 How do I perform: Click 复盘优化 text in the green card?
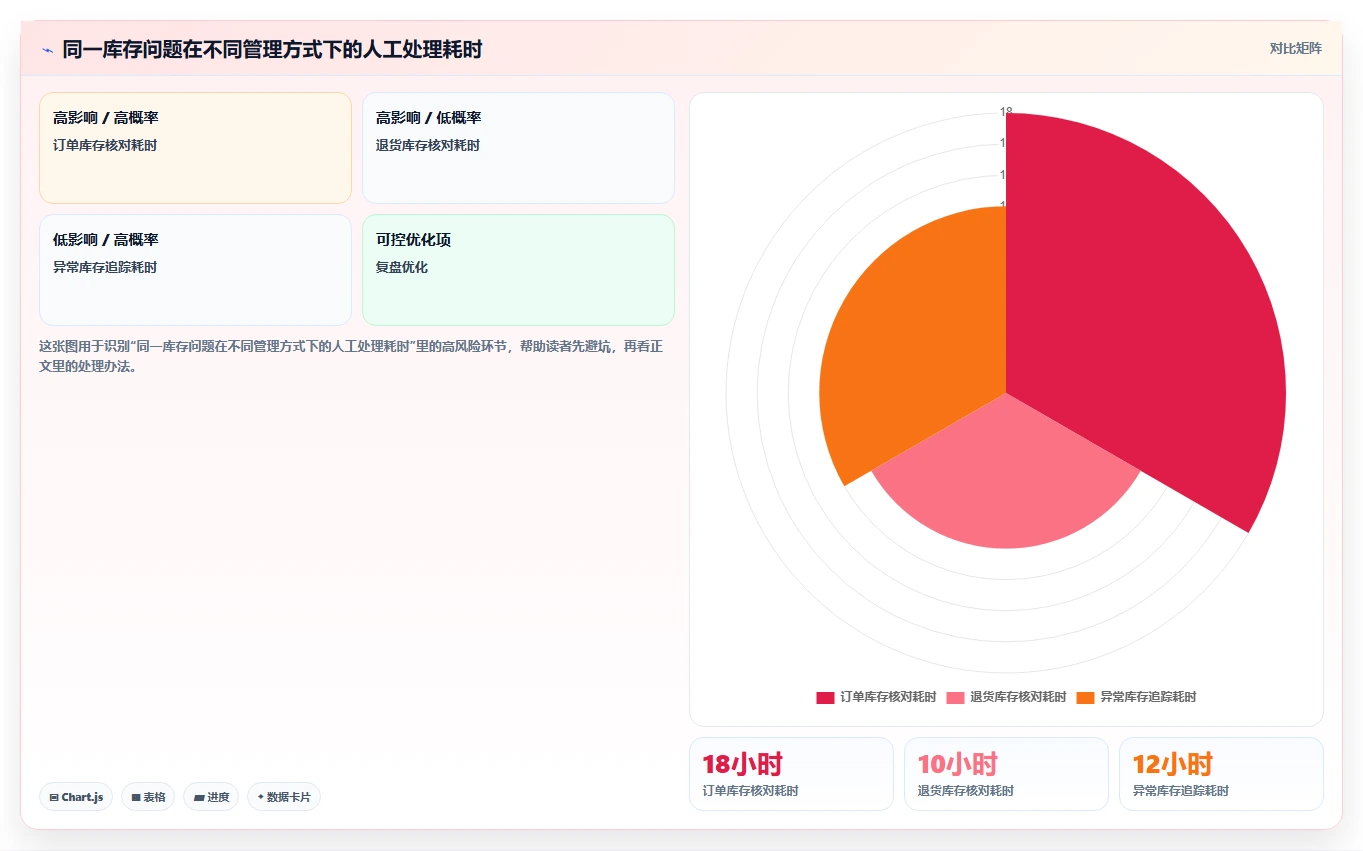(402, 267)
